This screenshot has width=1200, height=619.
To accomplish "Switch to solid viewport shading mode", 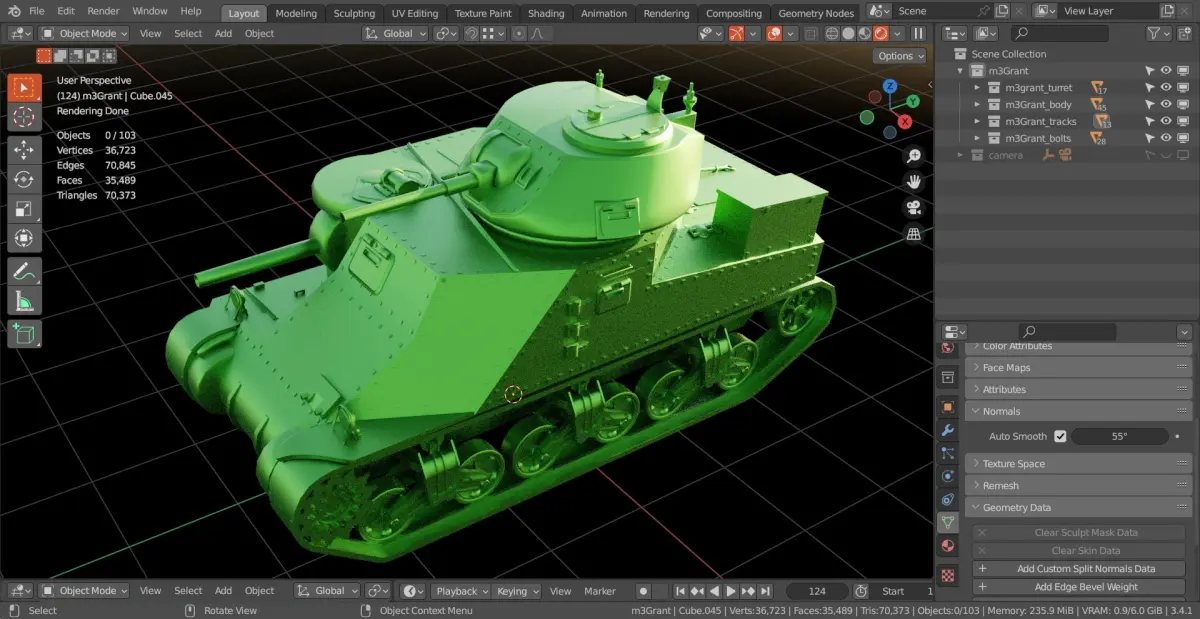I will (x=849, y=33).
